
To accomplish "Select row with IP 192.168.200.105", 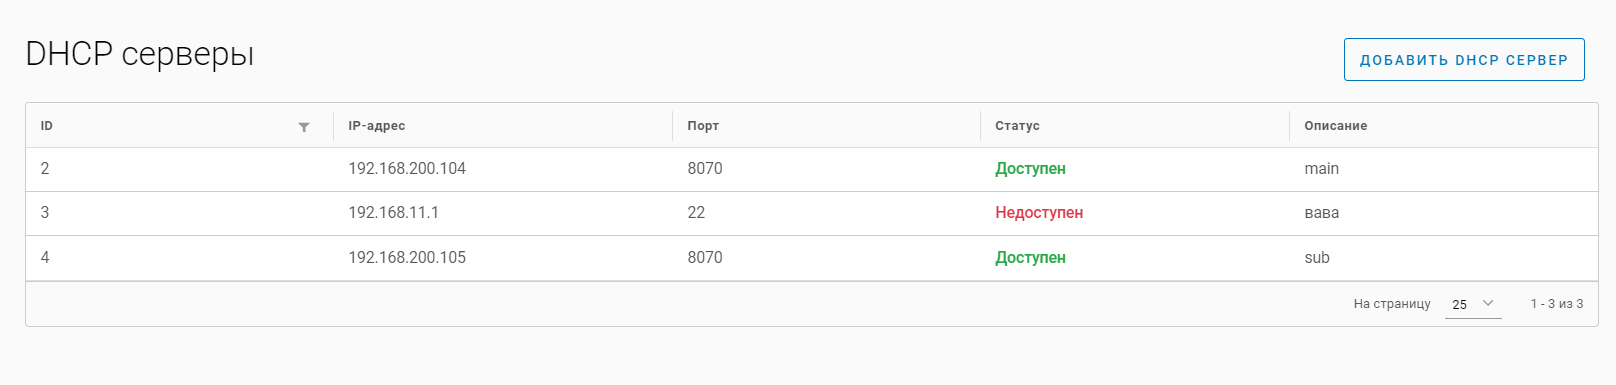I will (x=812, y=258).
